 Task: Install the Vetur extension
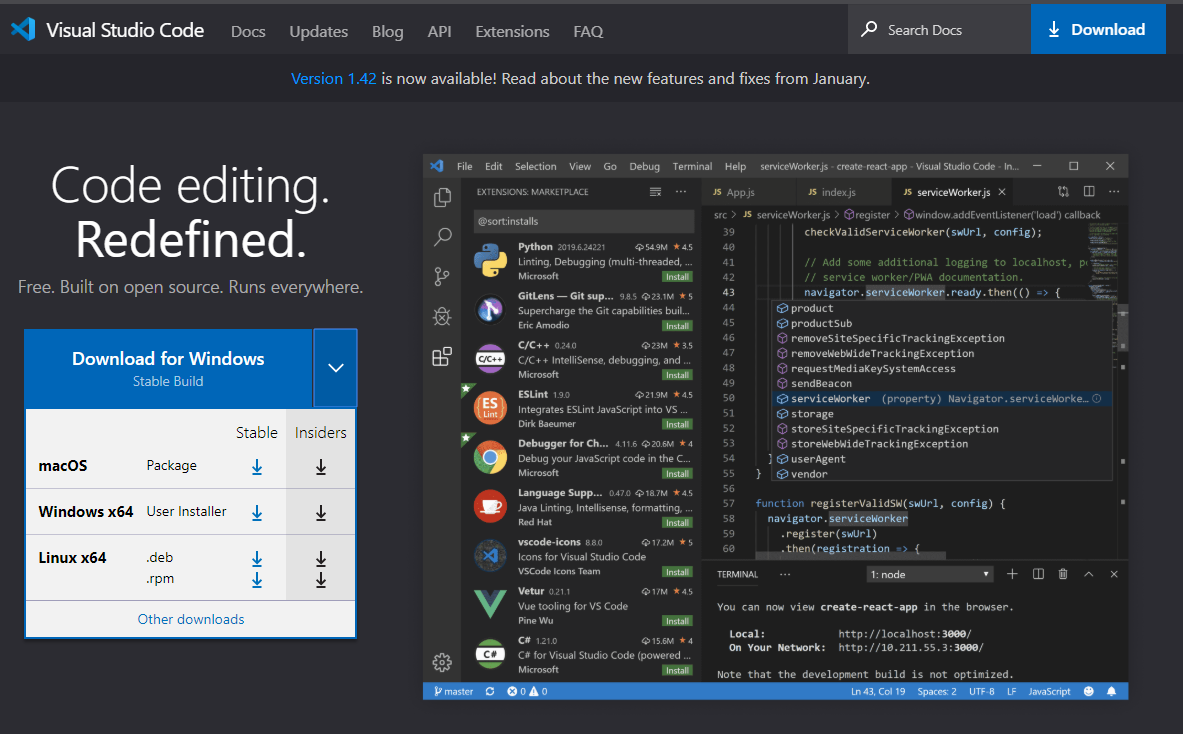pyautogui.click(x=677, y=621)
